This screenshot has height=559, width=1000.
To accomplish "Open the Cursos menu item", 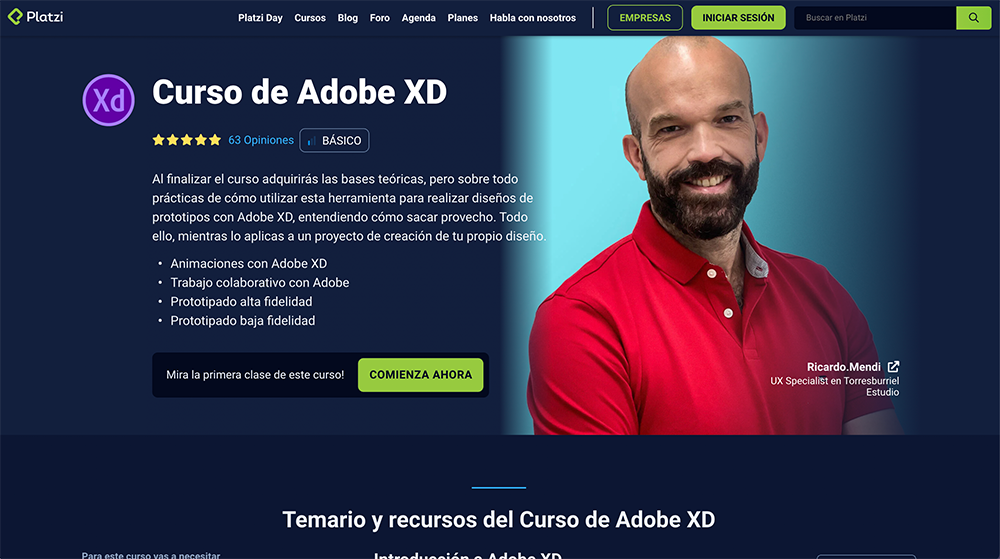I will (x=310, y=18).
